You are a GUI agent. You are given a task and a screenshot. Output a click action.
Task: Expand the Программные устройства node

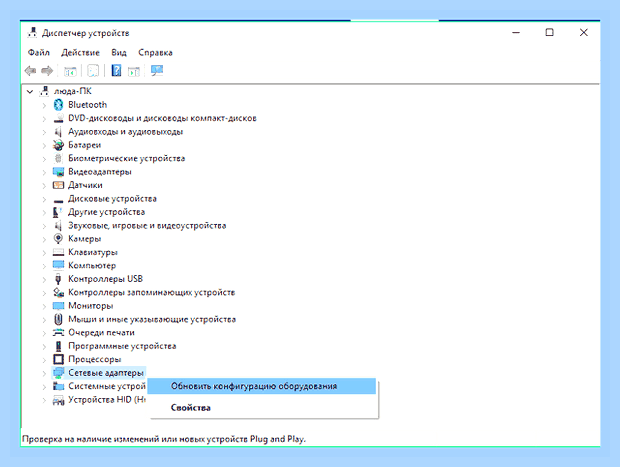44,347
